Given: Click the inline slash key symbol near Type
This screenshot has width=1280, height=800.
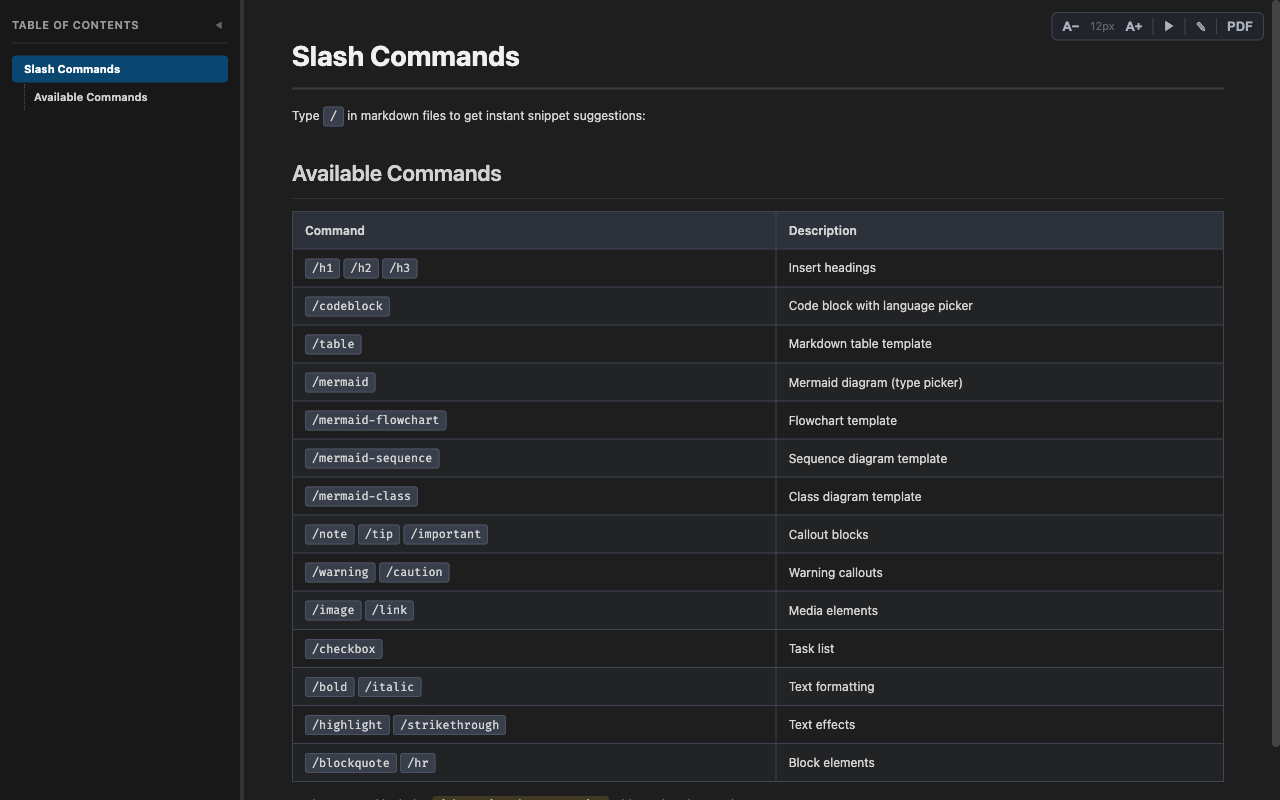Looking at the screenshot, I should pyautogui.click(x=333, y=116).
